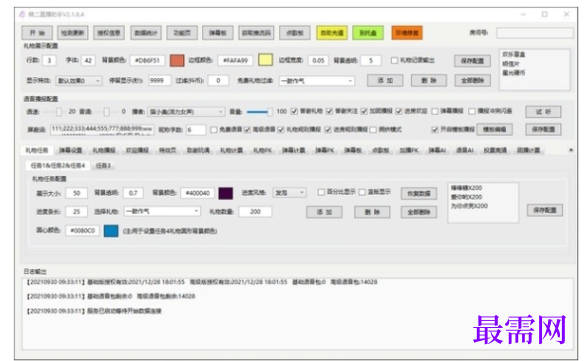Enable the 礼物记录输出 checkbox
Image resolution: width=585 pixels, height=361 pixels.
pyautogui.click(x=394, y=60)
